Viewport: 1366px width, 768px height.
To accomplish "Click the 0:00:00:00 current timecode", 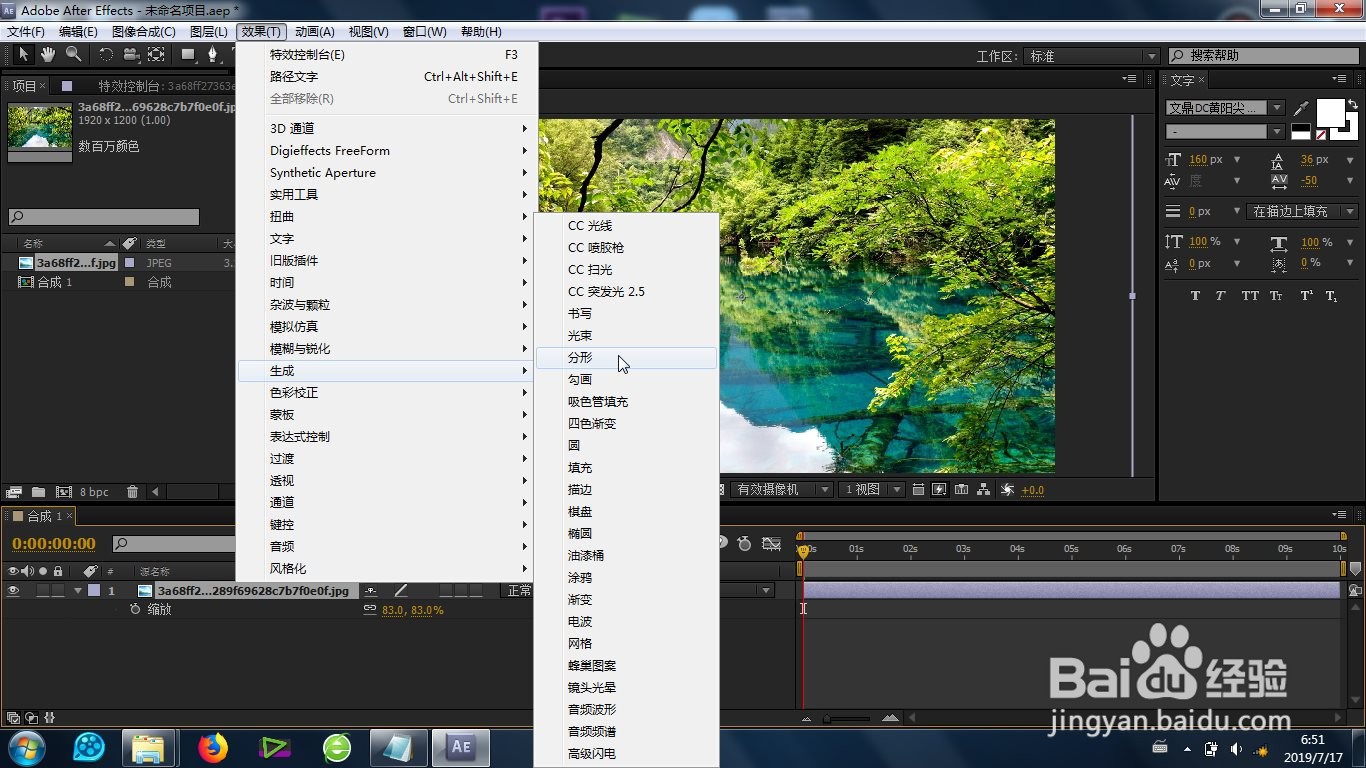I will click(54, 544).
